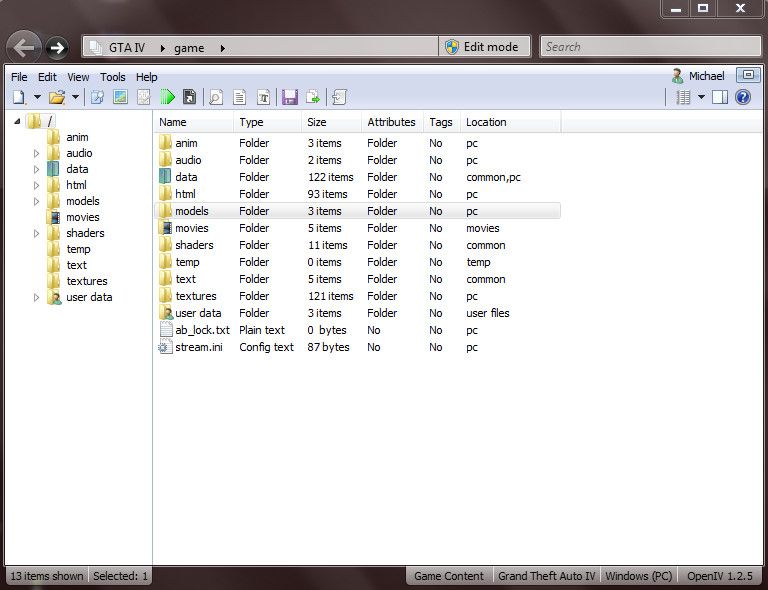Click the New file toolbar icon
The image size is (768, 590).
coord(19,97)
